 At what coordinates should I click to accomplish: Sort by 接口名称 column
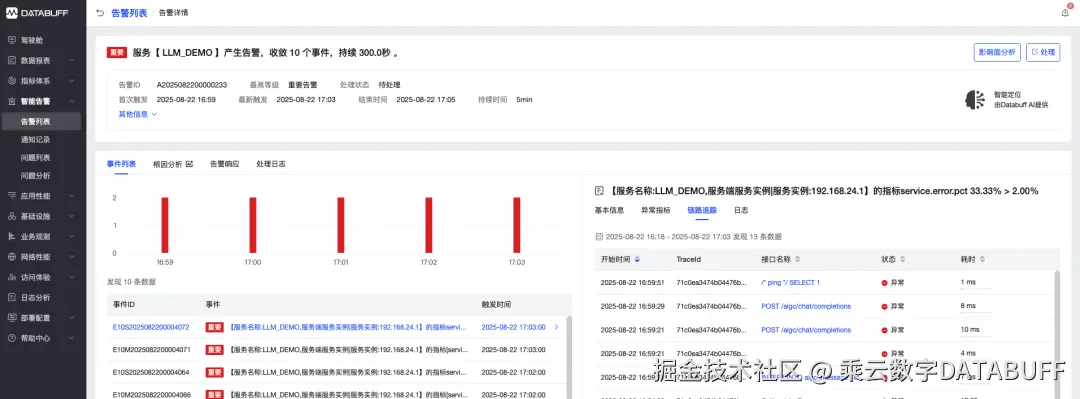[798, 260]
